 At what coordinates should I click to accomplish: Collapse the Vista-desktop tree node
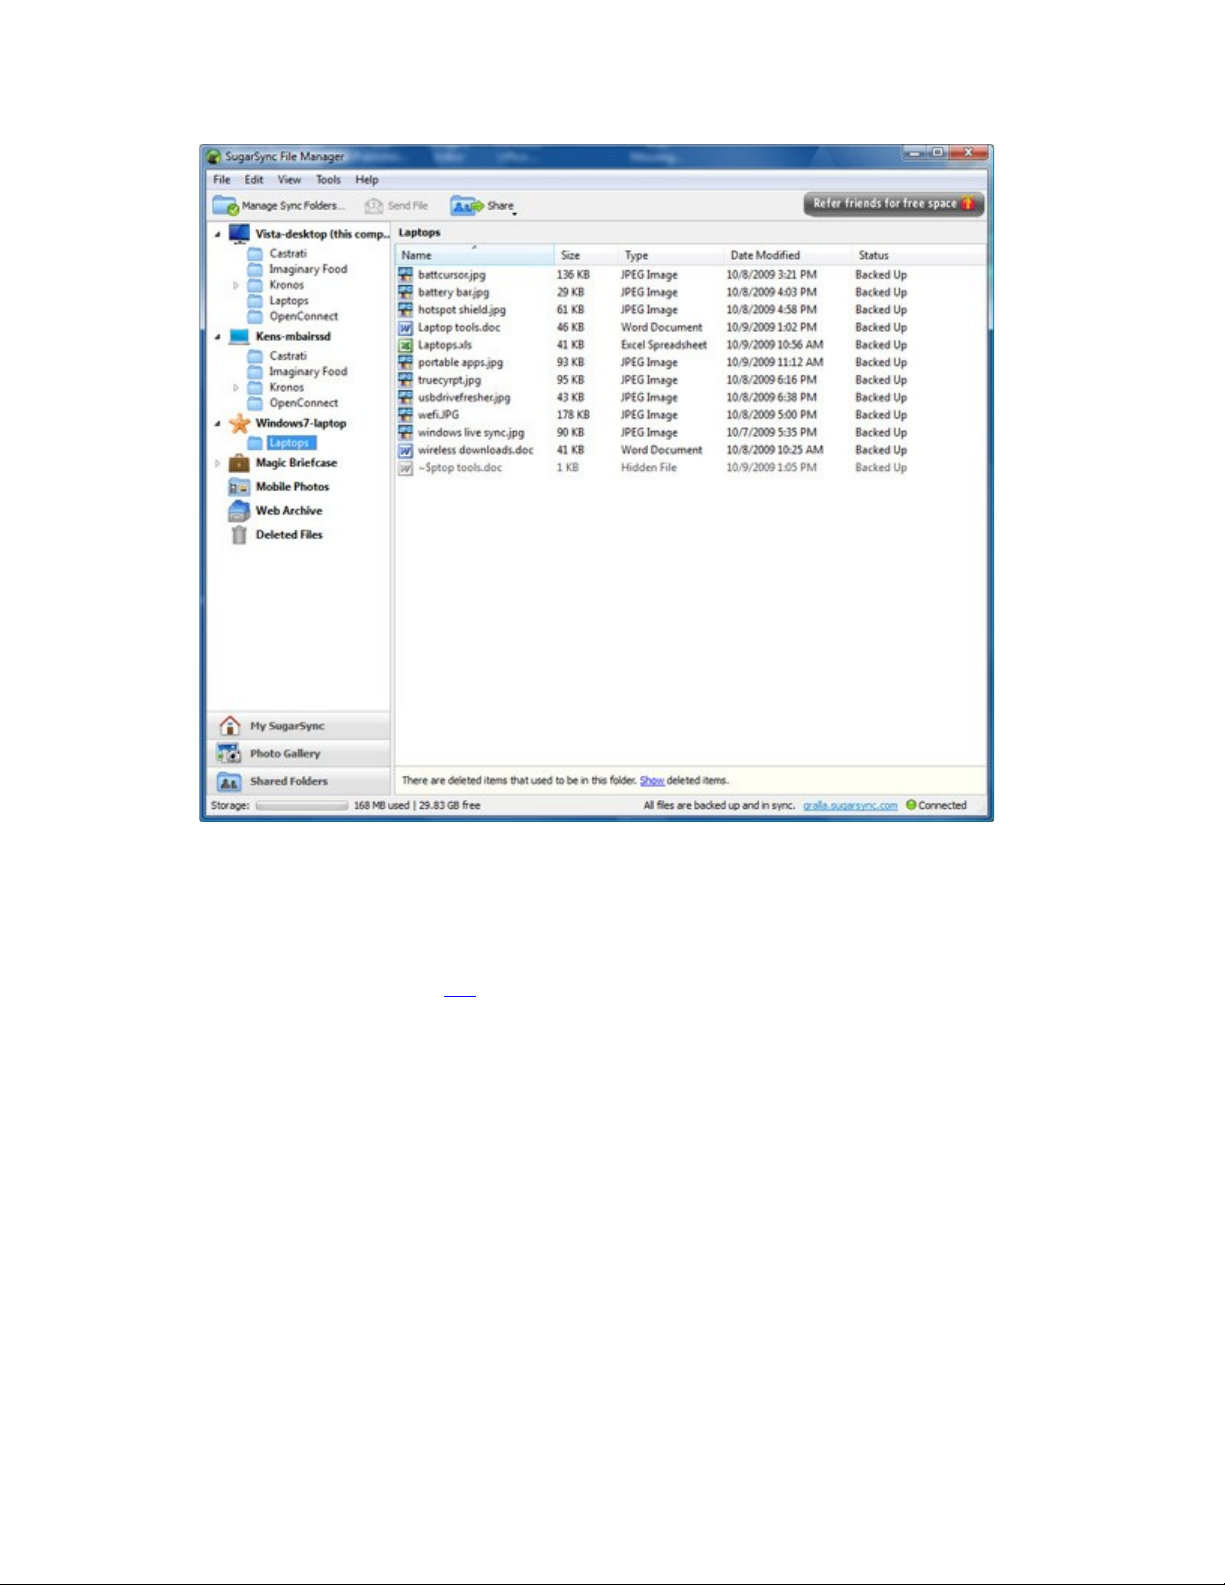tap(218, 235)
